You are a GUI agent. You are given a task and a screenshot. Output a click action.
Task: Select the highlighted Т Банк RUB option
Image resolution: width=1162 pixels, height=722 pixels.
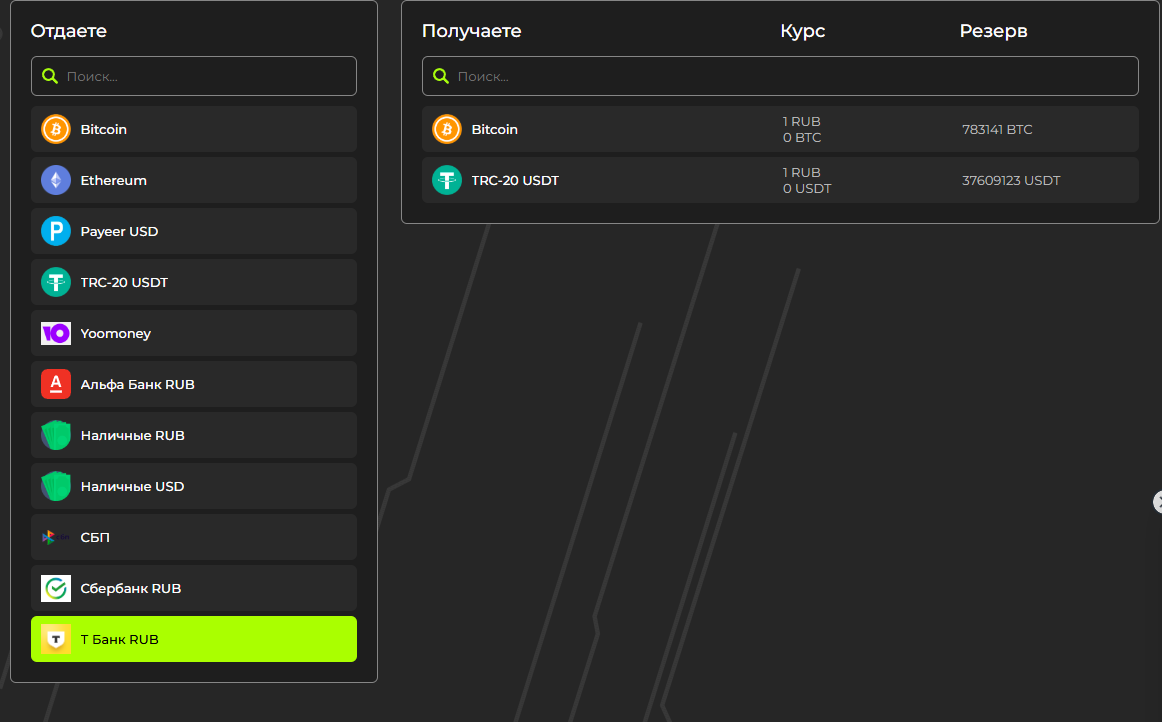tap(194, 639)
